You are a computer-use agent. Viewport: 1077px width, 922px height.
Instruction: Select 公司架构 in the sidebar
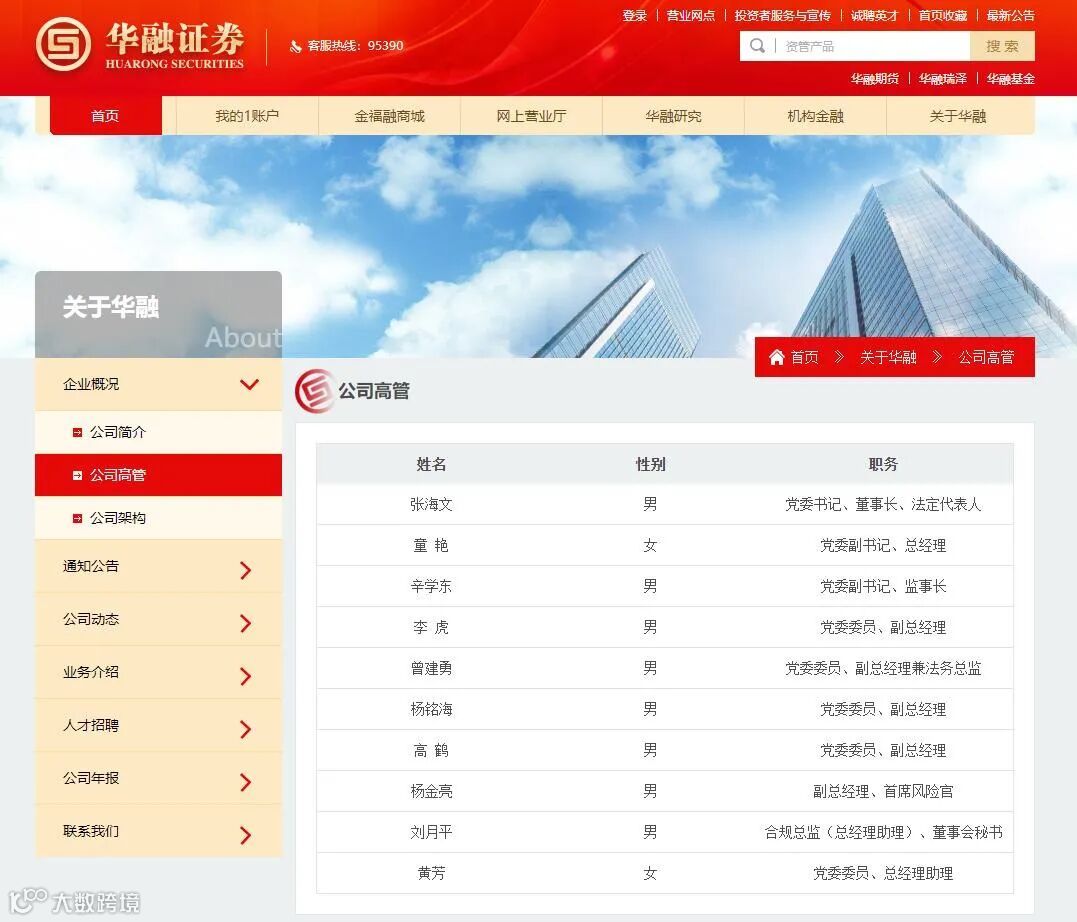coord(159,518)
